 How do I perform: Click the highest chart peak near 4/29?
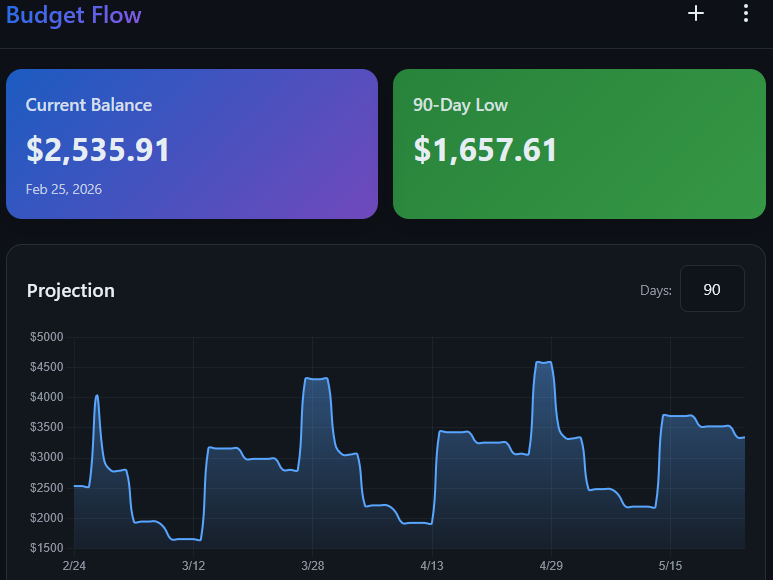pos(544,362)
